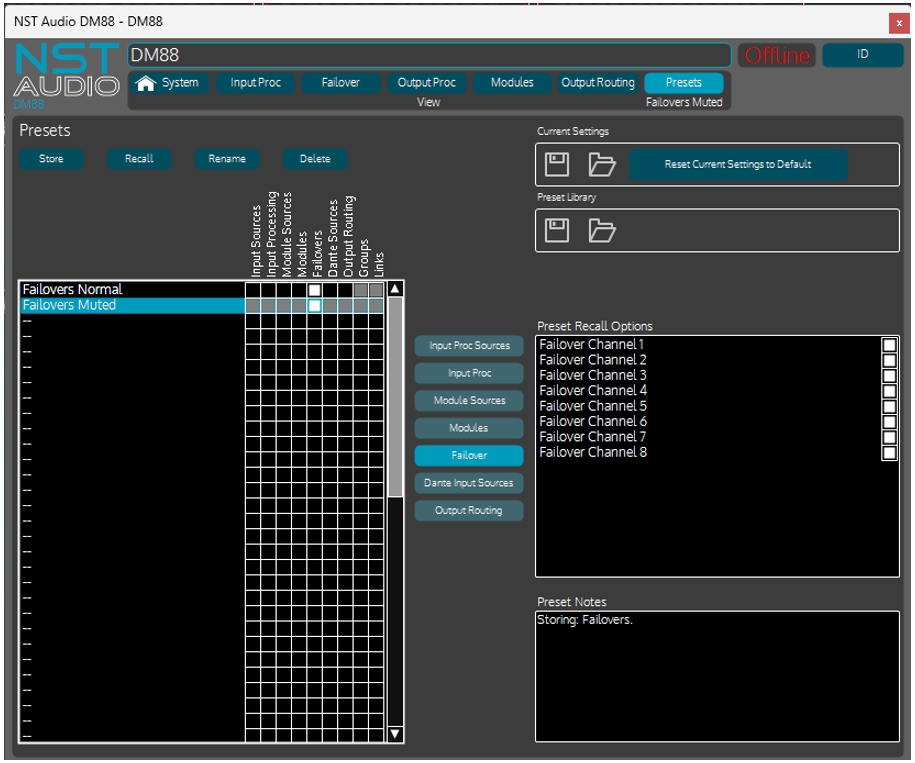This screenshot has width=915, height=763.
Task: Click the device name field DM88
Action: [429, 55]
